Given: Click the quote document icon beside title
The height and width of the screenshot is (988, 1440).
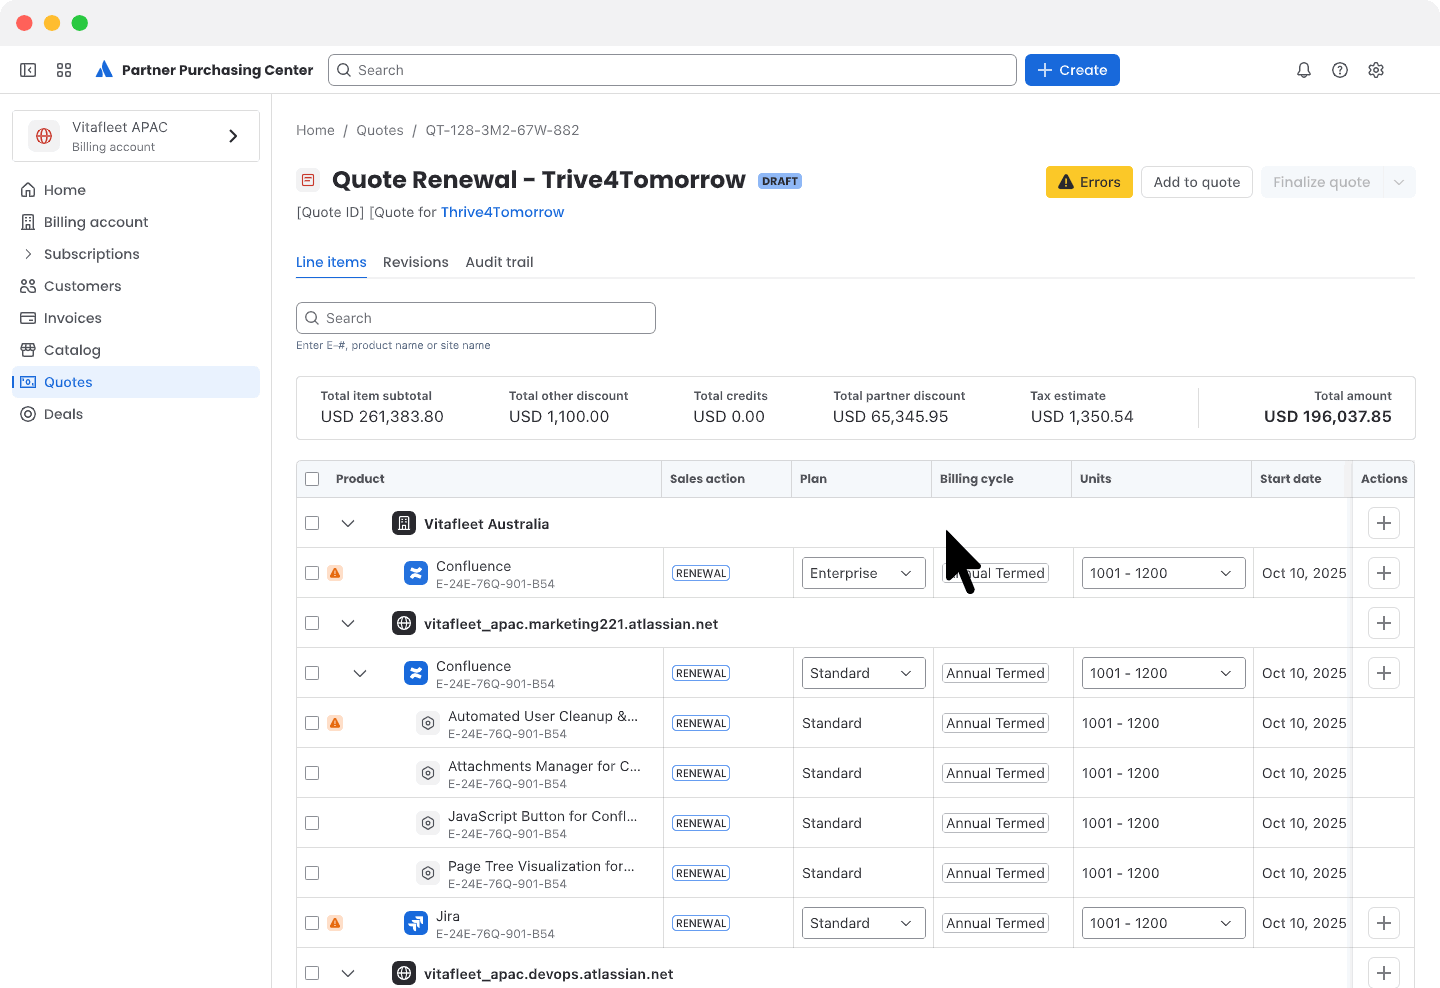Looking at the screenshot, I should [x=308, y=180].
